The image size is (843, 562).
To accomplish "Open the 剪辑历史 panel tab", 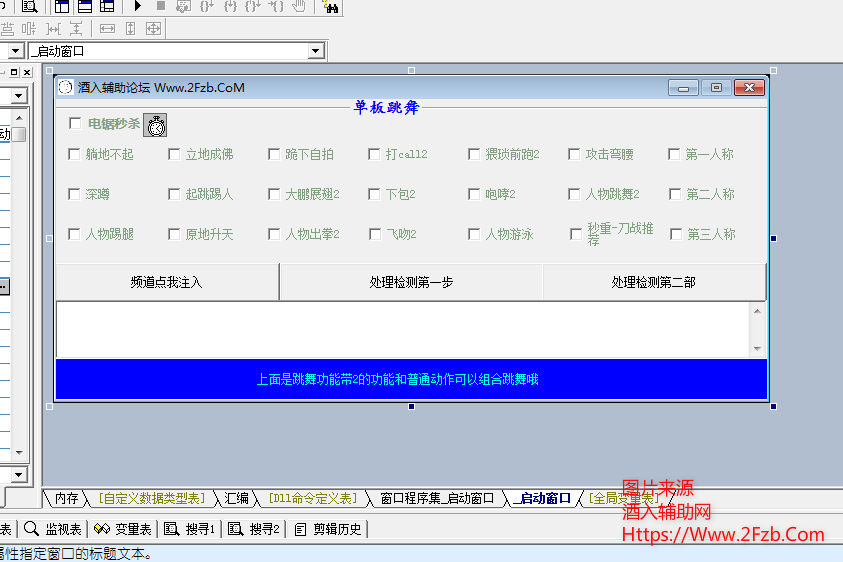I will 328,529.
